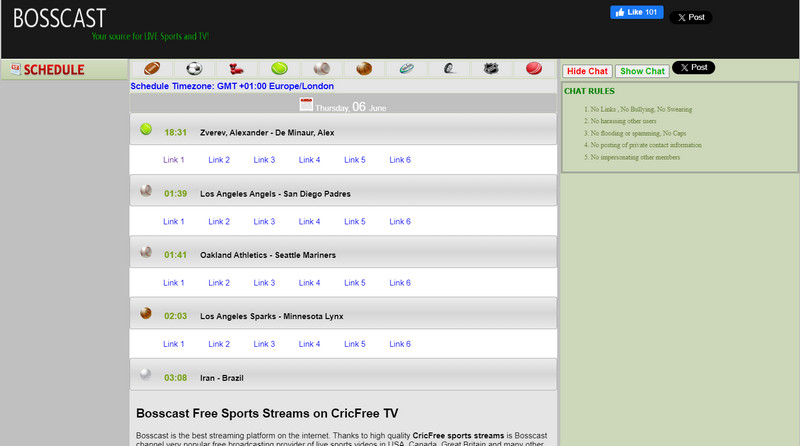Click Link 6 under Zverev match
Screen dimensions: 800x446
[x=400, y=160]
